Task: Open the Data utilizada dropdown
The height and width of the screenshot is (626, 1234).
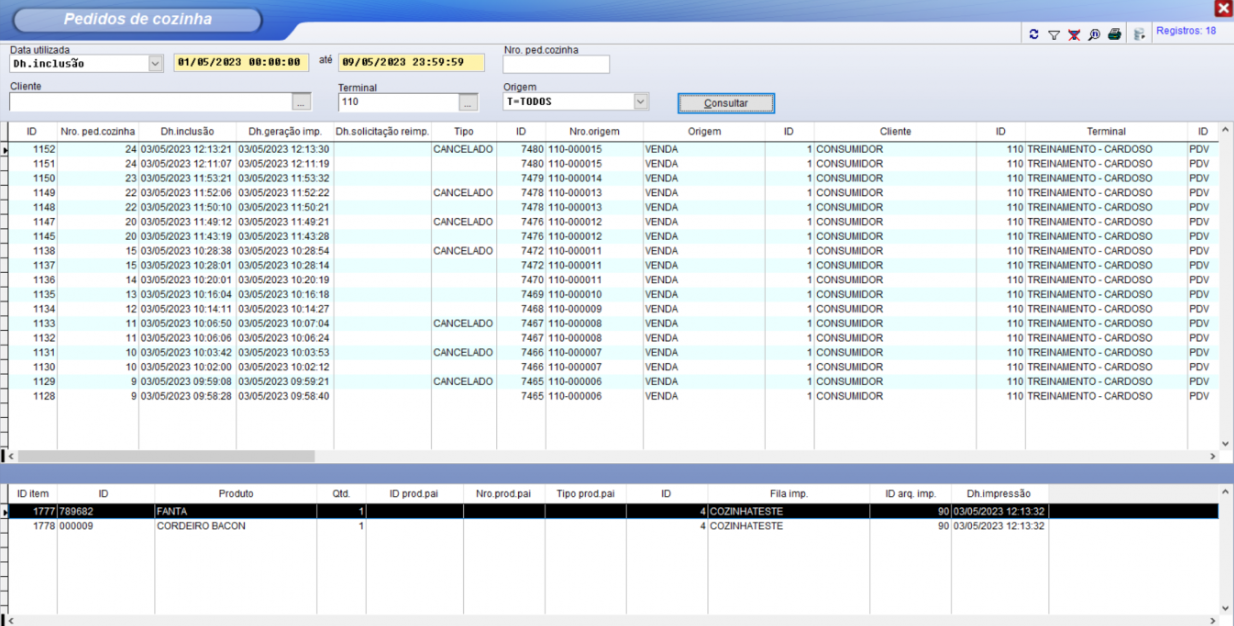Action: (155, 63)
